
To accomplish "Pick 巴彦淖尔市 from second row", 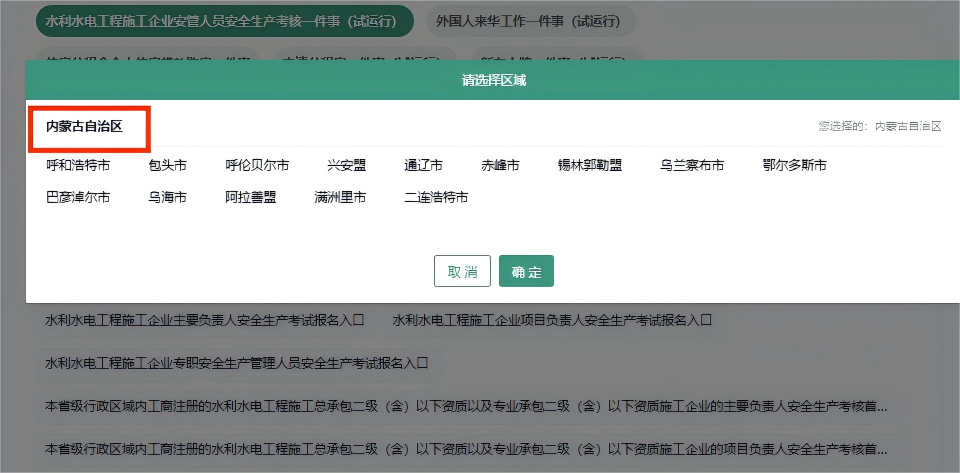I will 78,197.
